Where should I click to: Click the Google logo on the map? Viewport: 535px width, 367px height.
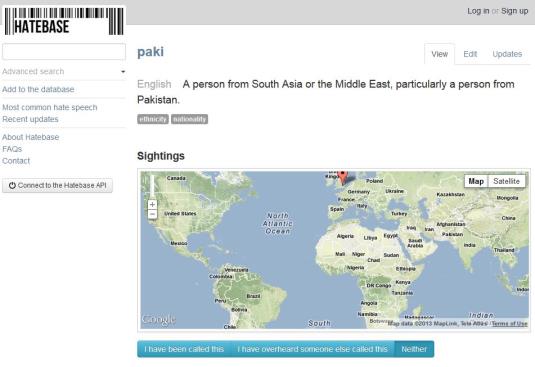pyautogui.click(x=159, y=319)
